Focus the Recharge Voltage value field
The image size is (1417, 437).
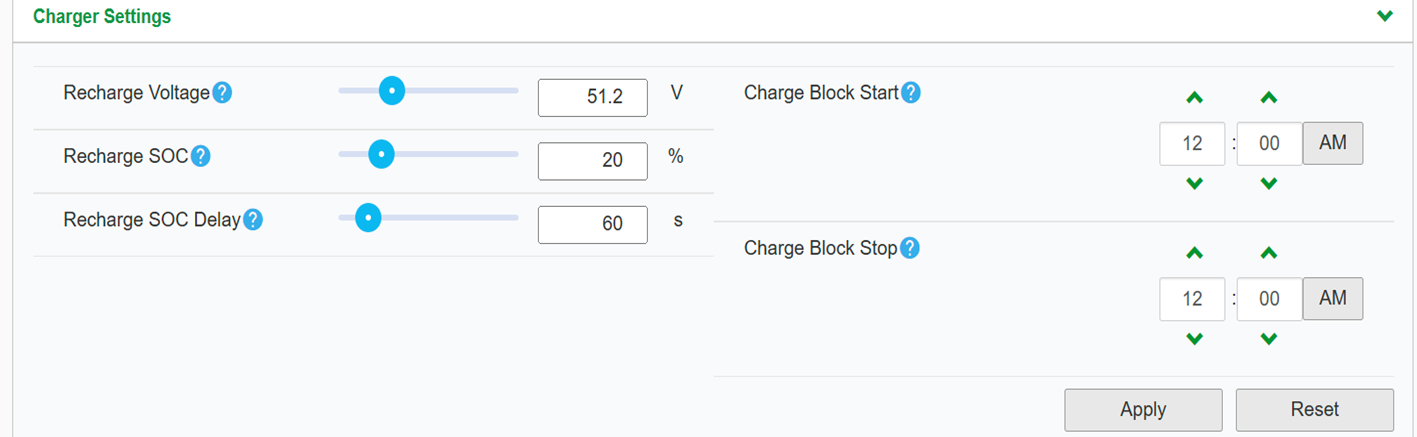pyautogui.click(x=592, y=97)
